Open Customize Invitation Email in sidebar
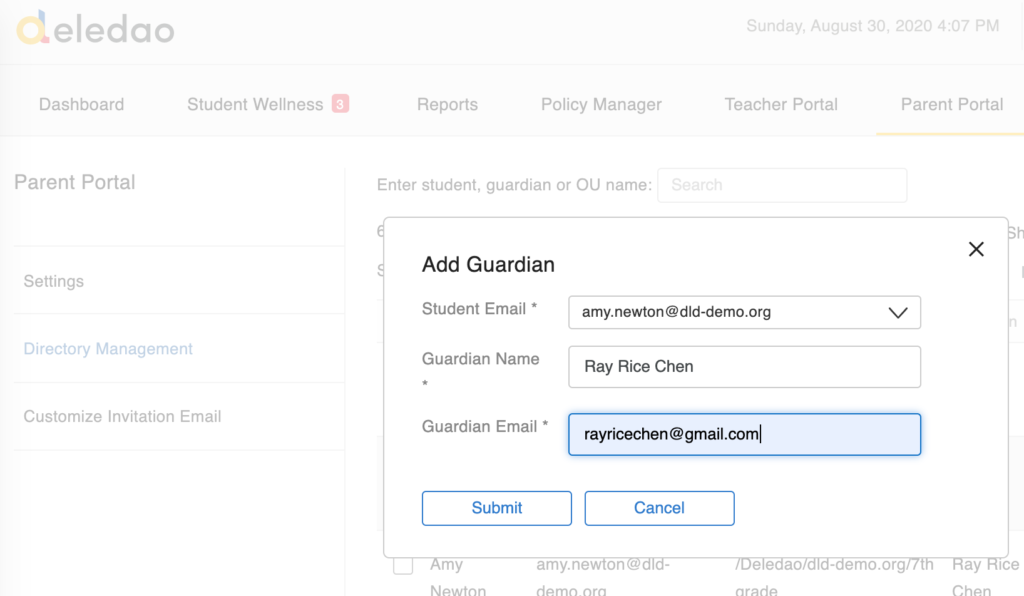This screenshot has width=1024, height=596. coord(122,416)
